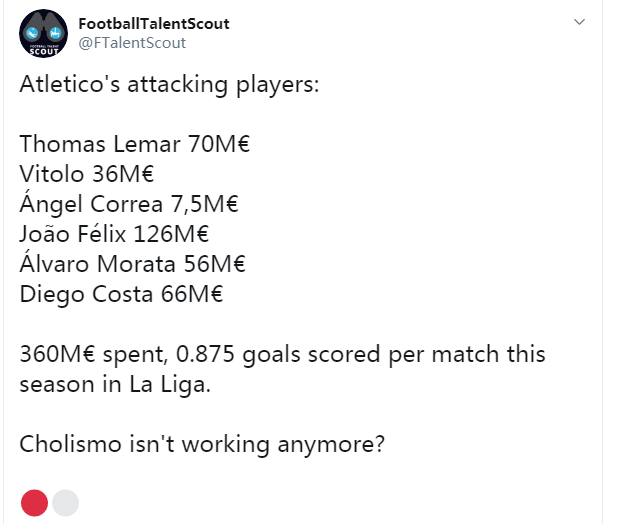Click the Vitolo 36M€ line
Image resolution: width=617 pixels, height=524 pixels.
pos(87,174)
